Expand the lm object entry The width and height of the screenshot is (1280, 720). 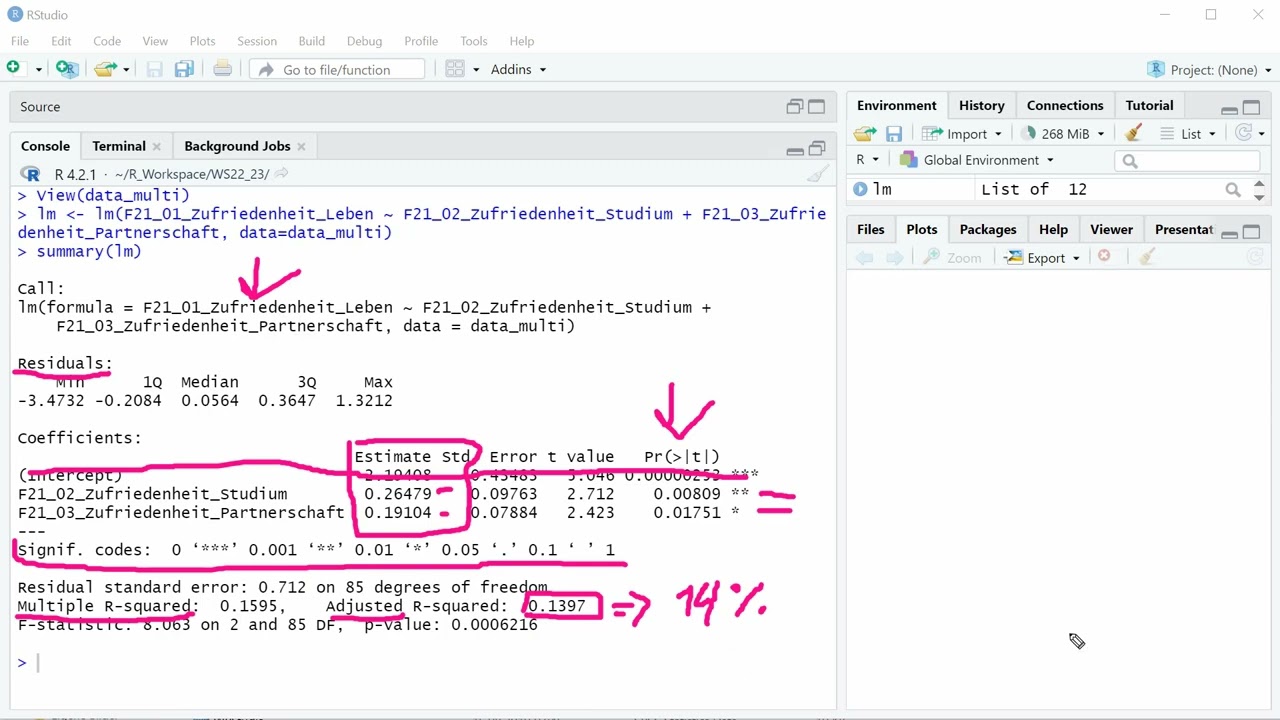point(860,189)
